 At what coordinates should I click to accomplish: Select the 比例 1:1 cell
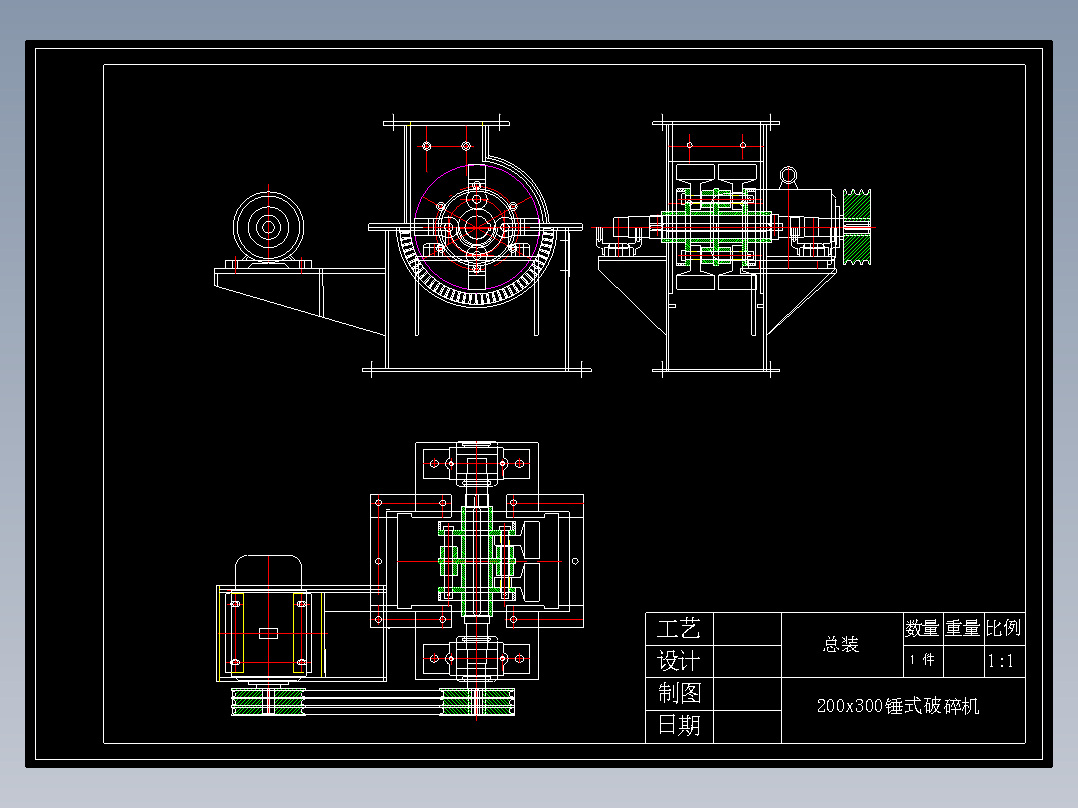(x=1000, y=658)
